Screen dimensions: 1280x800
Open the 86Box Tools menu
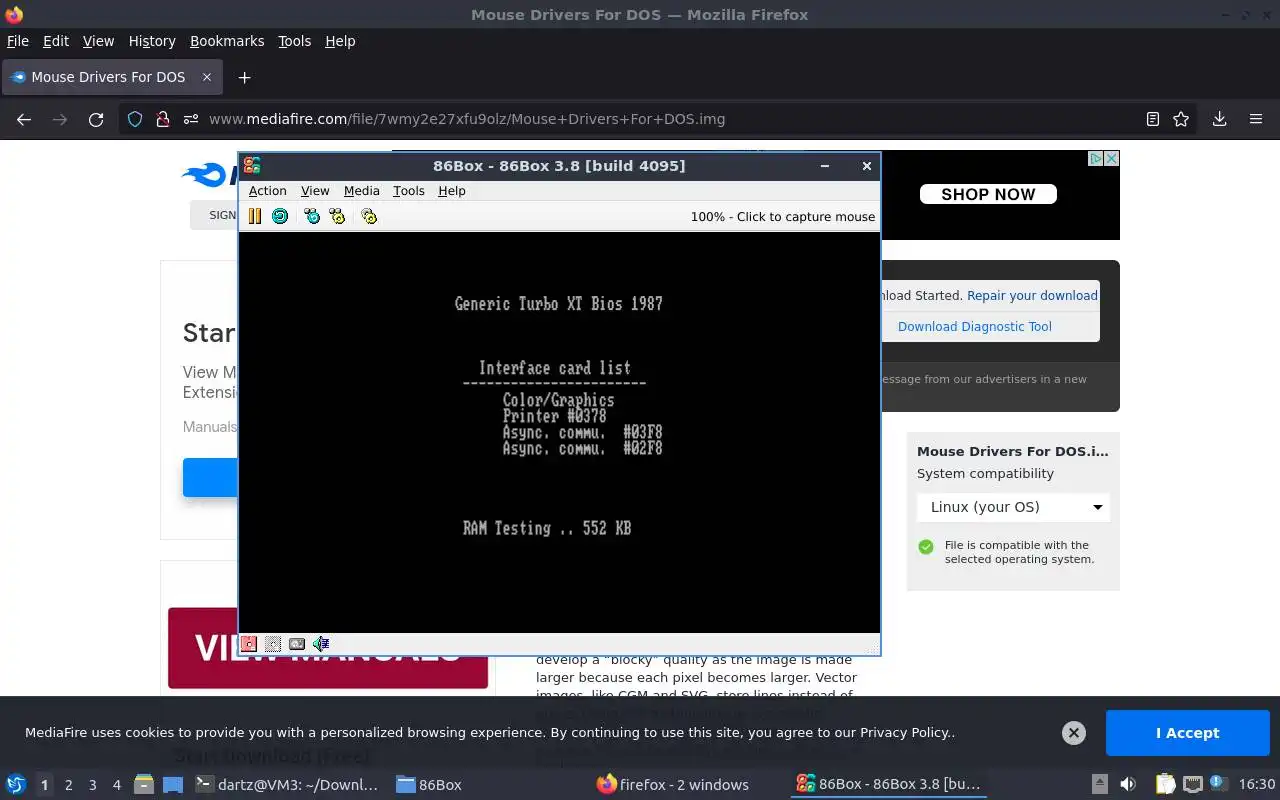408,191
